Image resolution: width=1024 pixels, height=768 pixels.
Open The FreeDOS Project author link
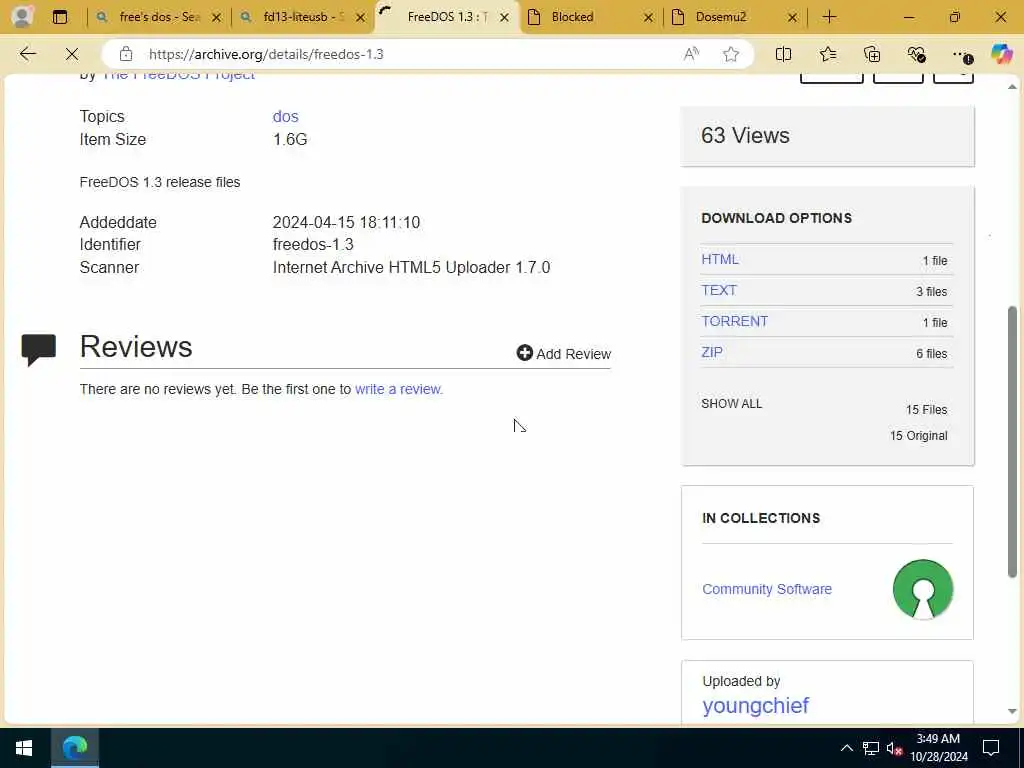(x=178, y=77)
